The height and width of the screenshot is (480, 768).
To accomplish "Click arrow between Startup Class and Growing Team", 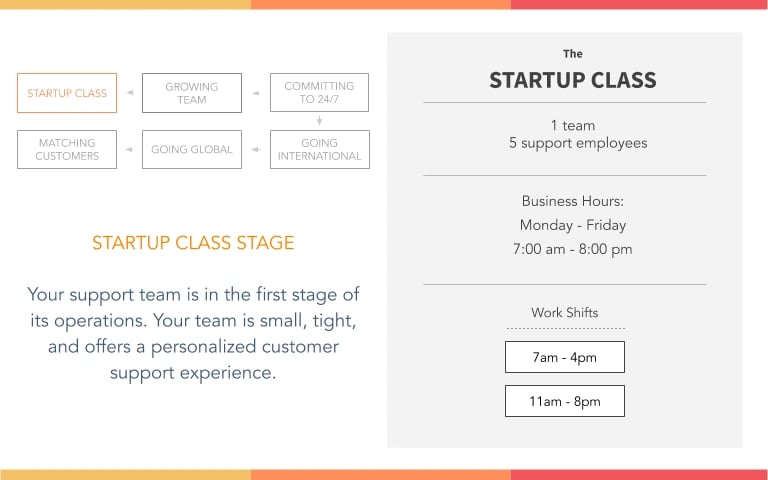I will 130,94.
